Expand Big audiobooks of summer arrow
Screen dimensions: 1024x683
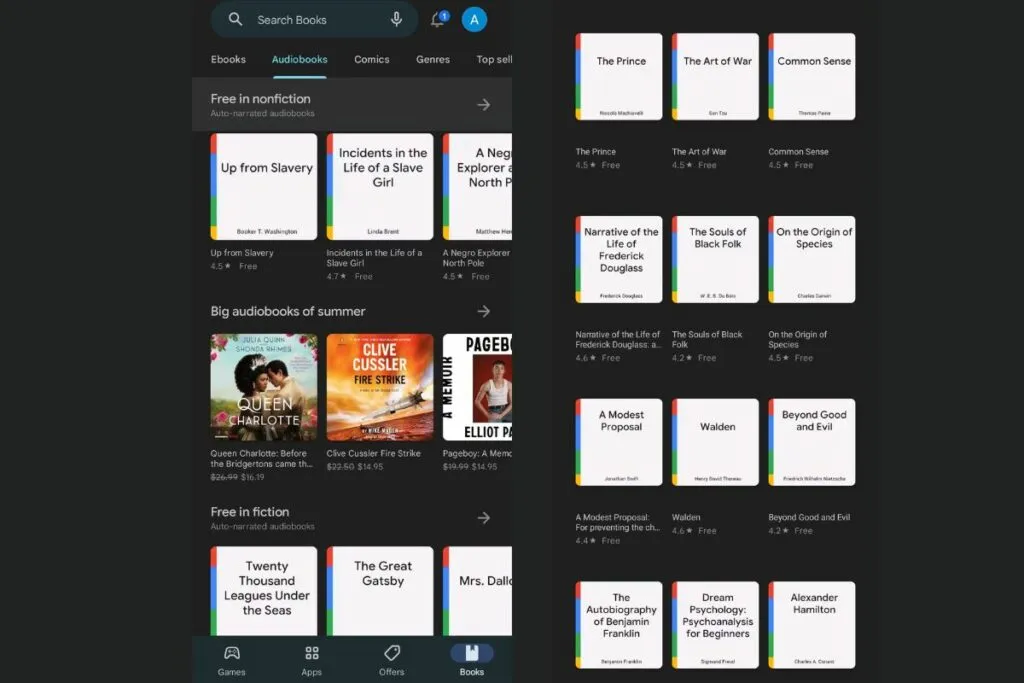click(x=483, y=311)
